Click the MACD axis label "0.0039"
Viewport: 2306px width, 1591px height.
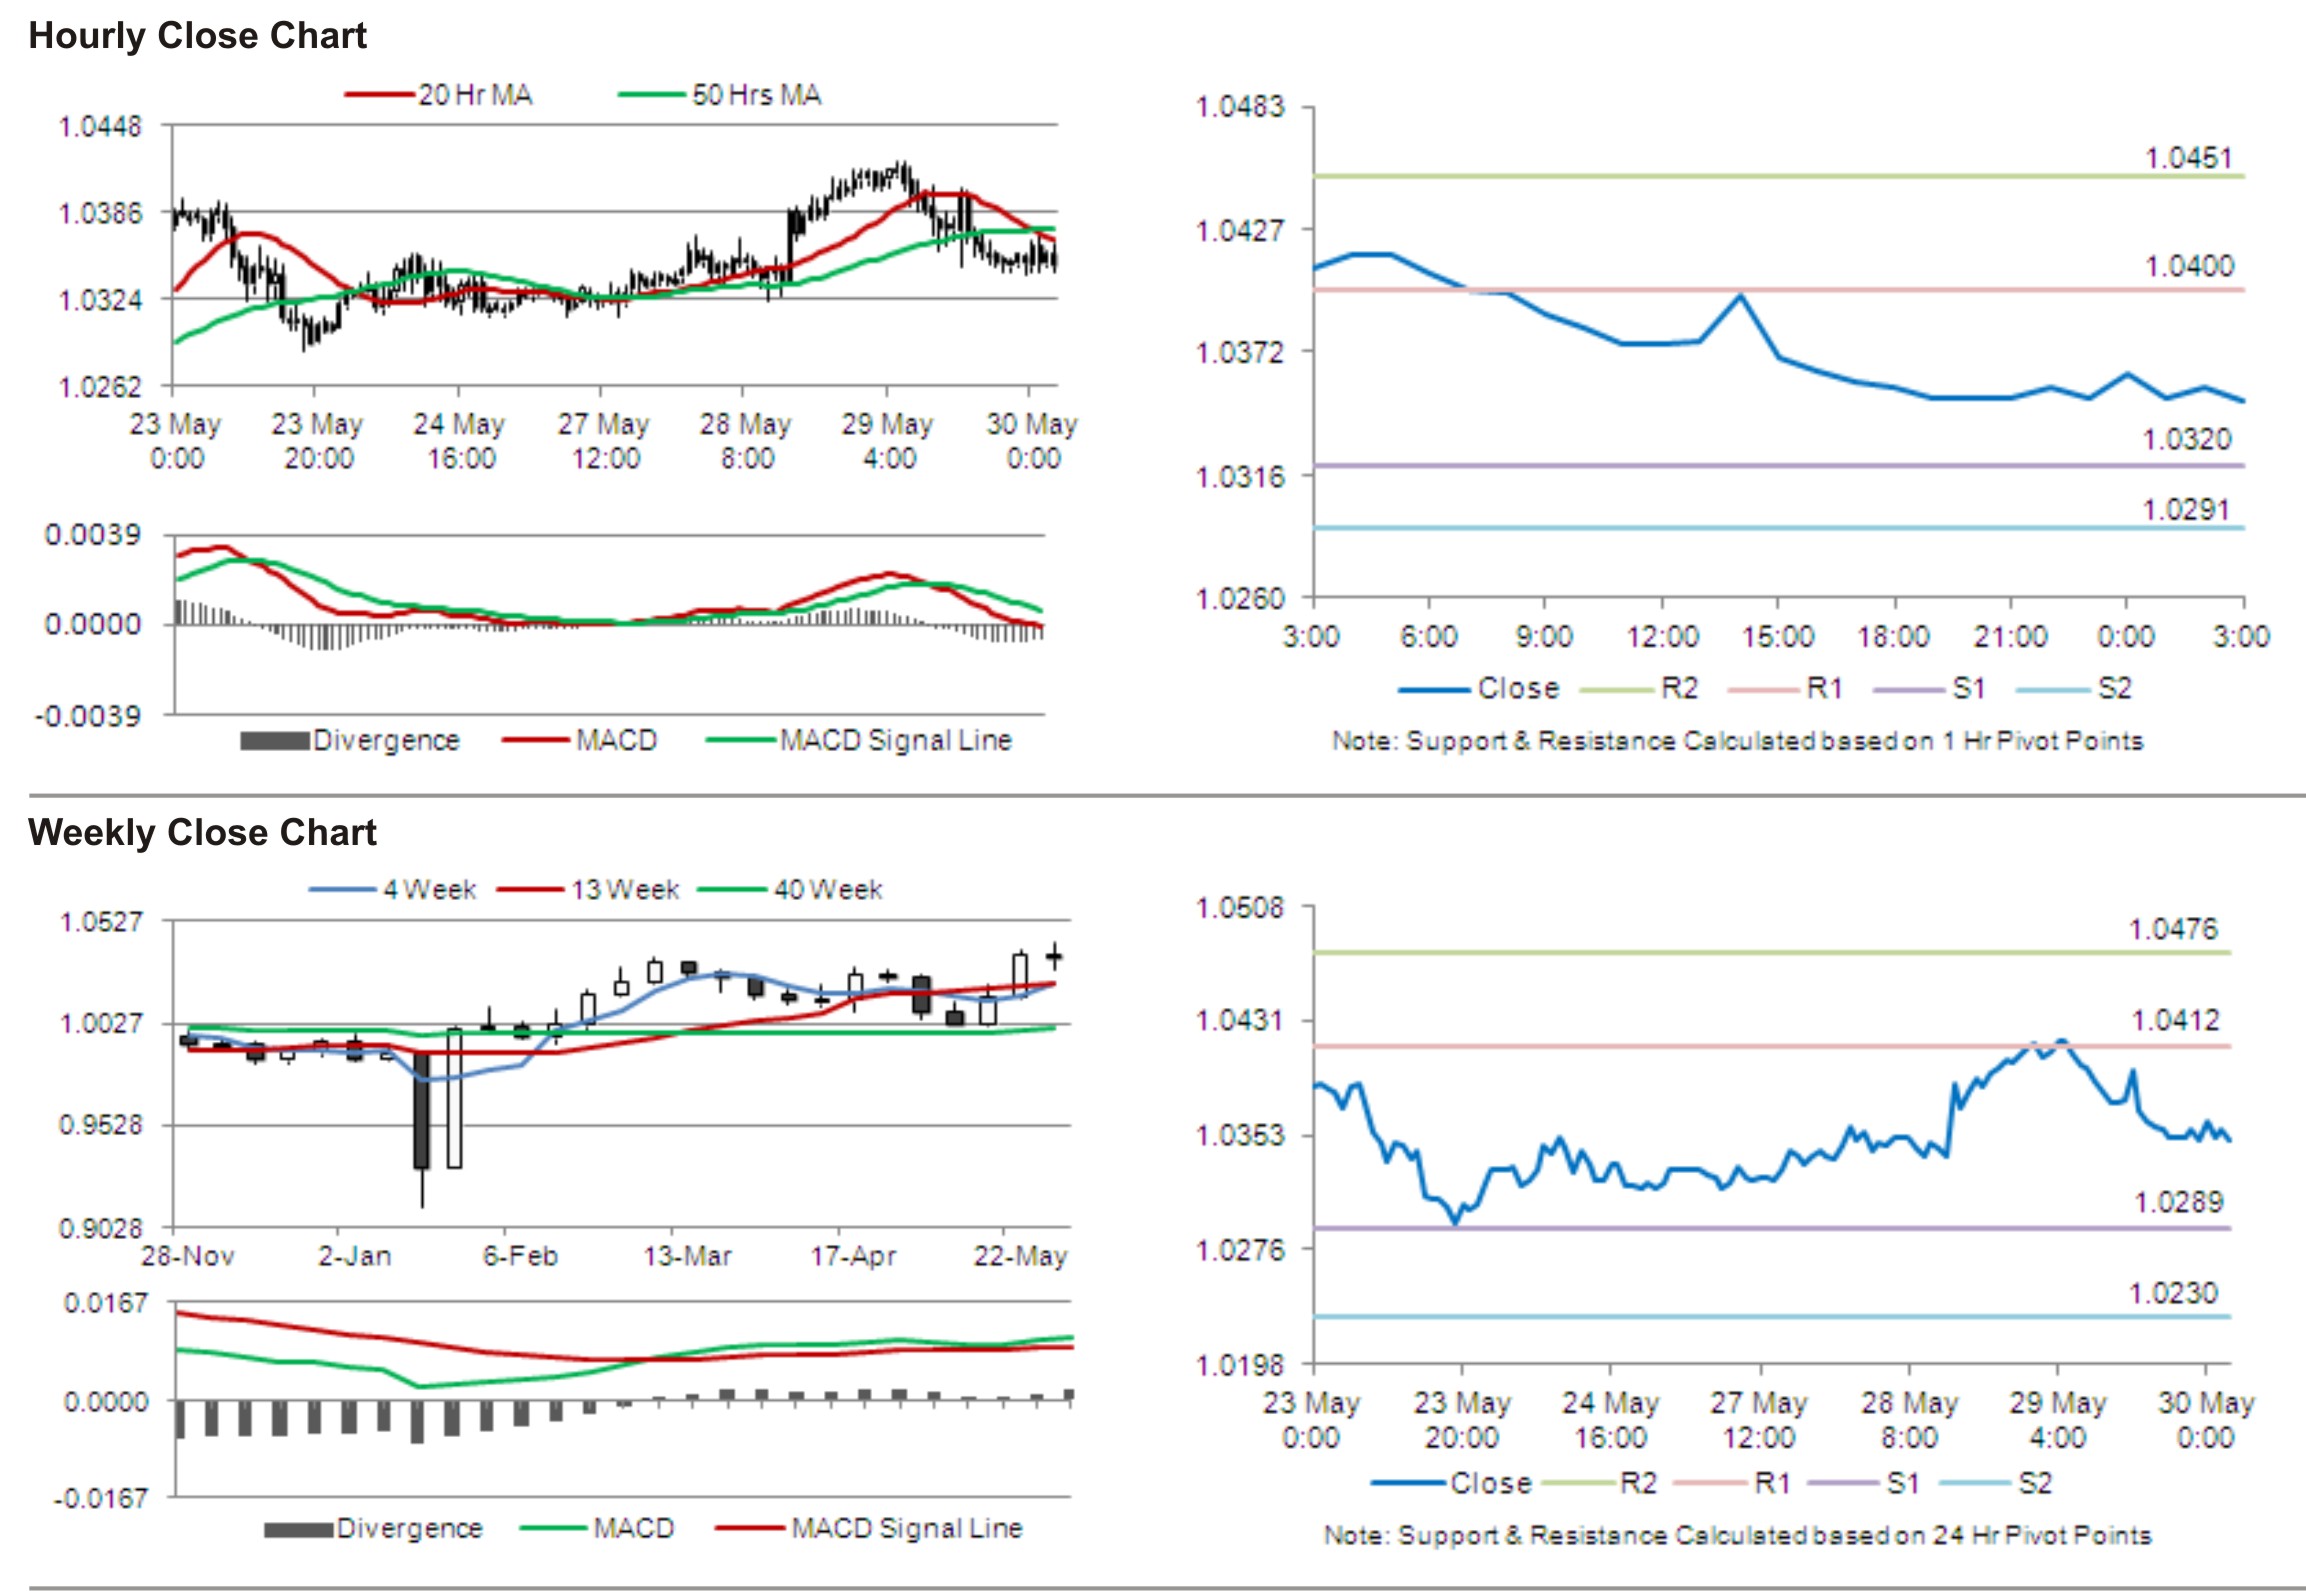pos(93,535)
